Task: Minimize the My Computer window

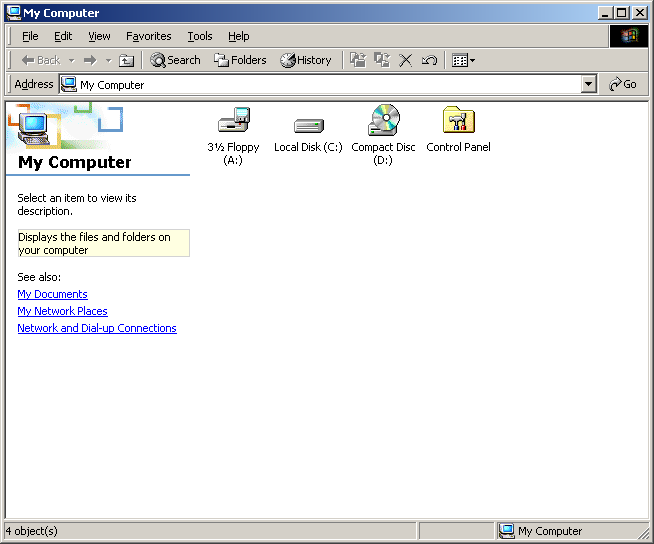Action: [605, 13]
